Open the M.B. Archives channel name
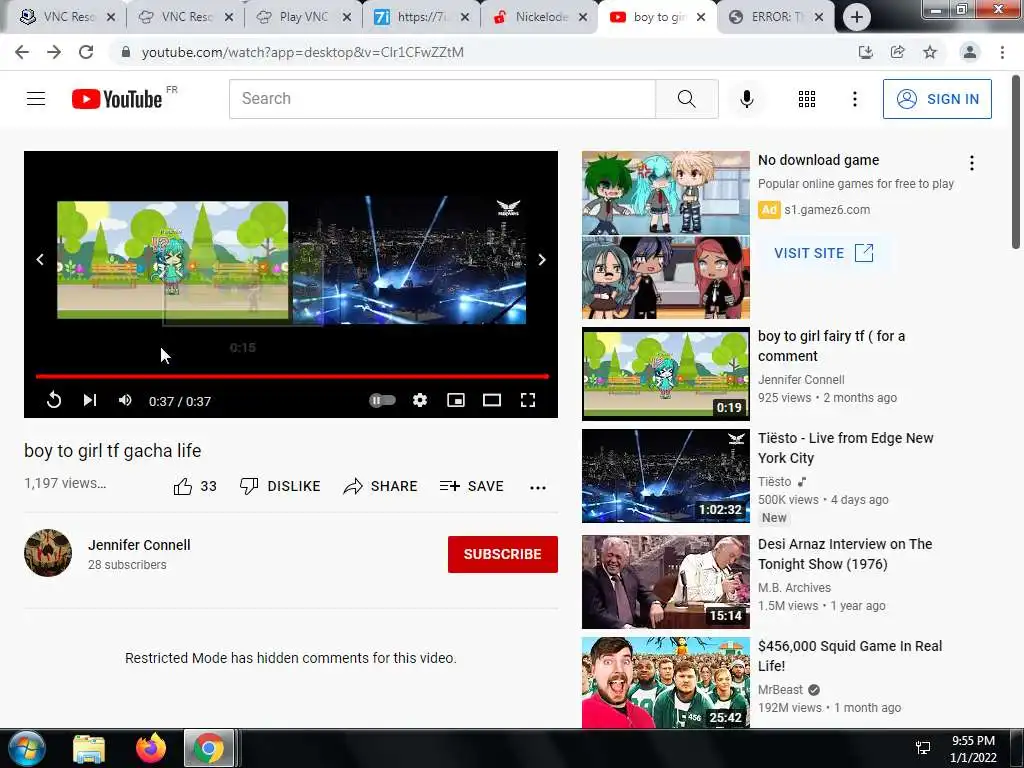Viewport: 1024px width, 768px height. (794, 588)
